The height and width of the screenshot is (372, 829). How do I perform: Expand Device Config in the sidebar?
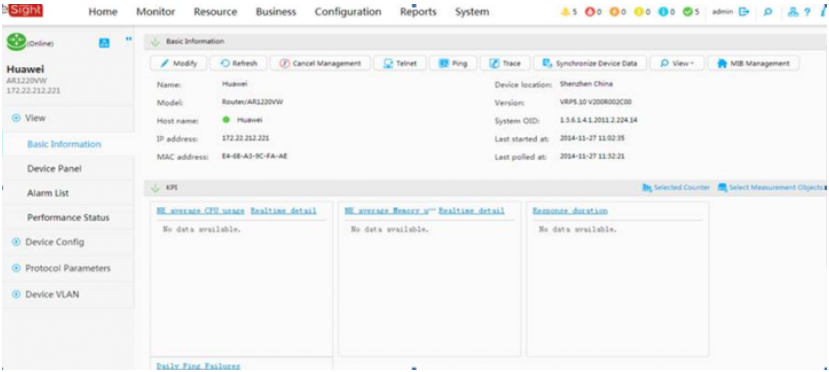pyautogui.click(x=15, y=243)
